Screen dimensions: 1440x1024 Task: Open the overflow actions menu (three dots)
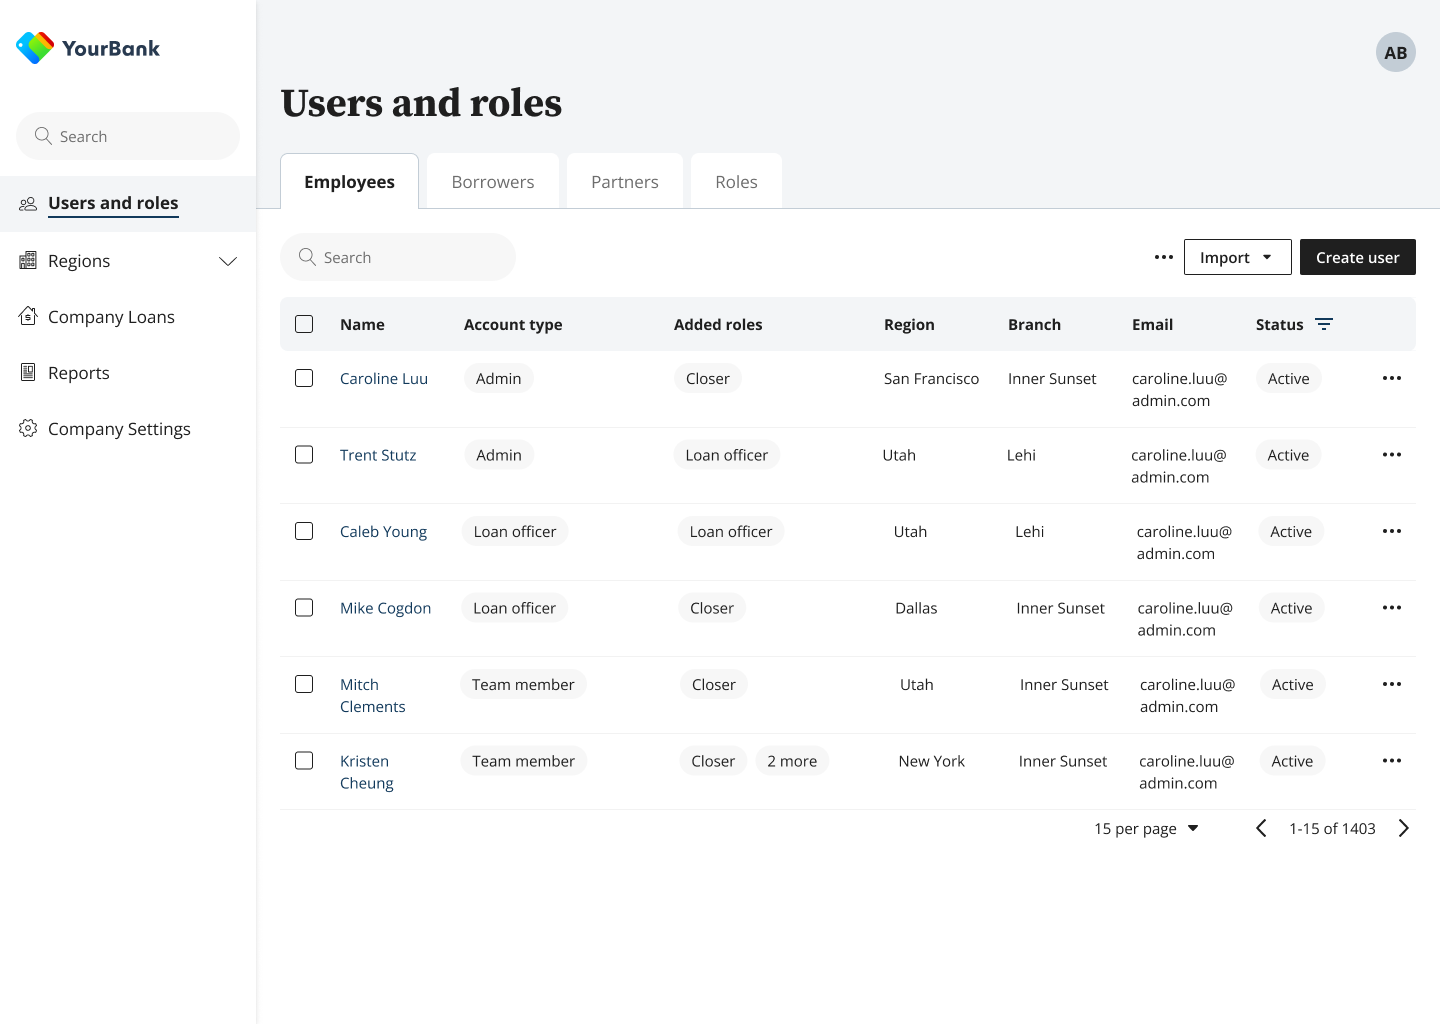[x=1163, y=257]
